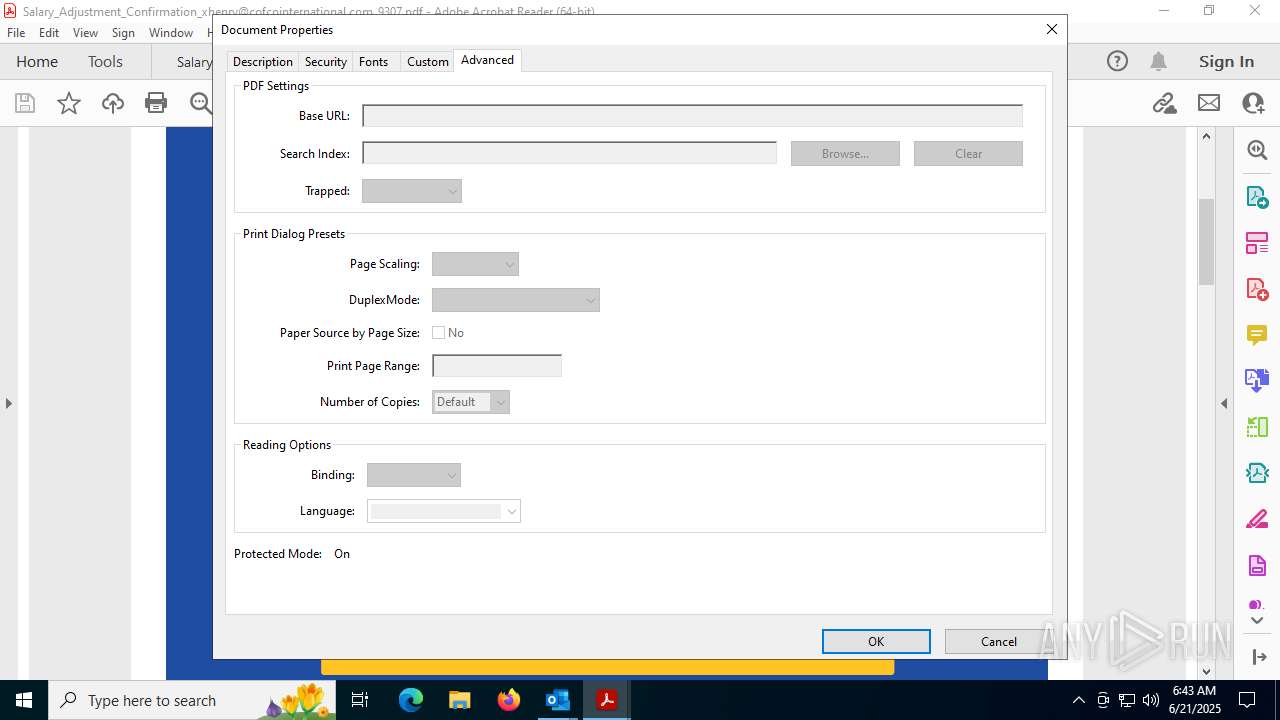This screenshot has height=720, width=1280.
Task: Open the Page Scaling dropdown
Action: (475, 264)
